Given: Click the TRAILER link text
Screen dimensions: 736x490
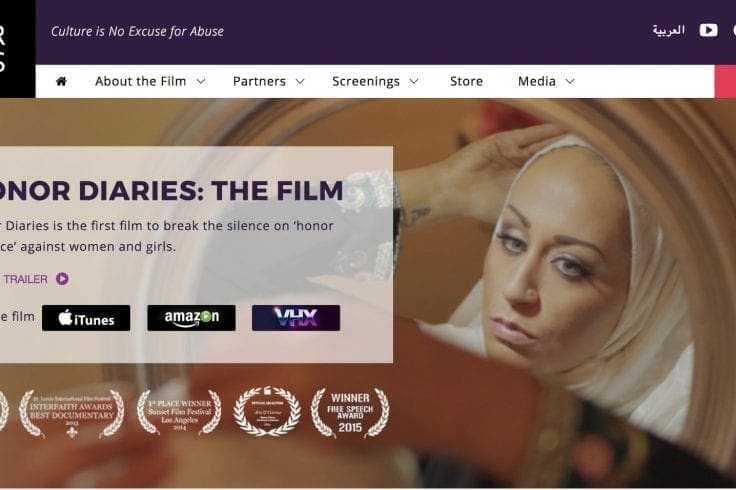Looking at the screenshot, I should point(25,279).
